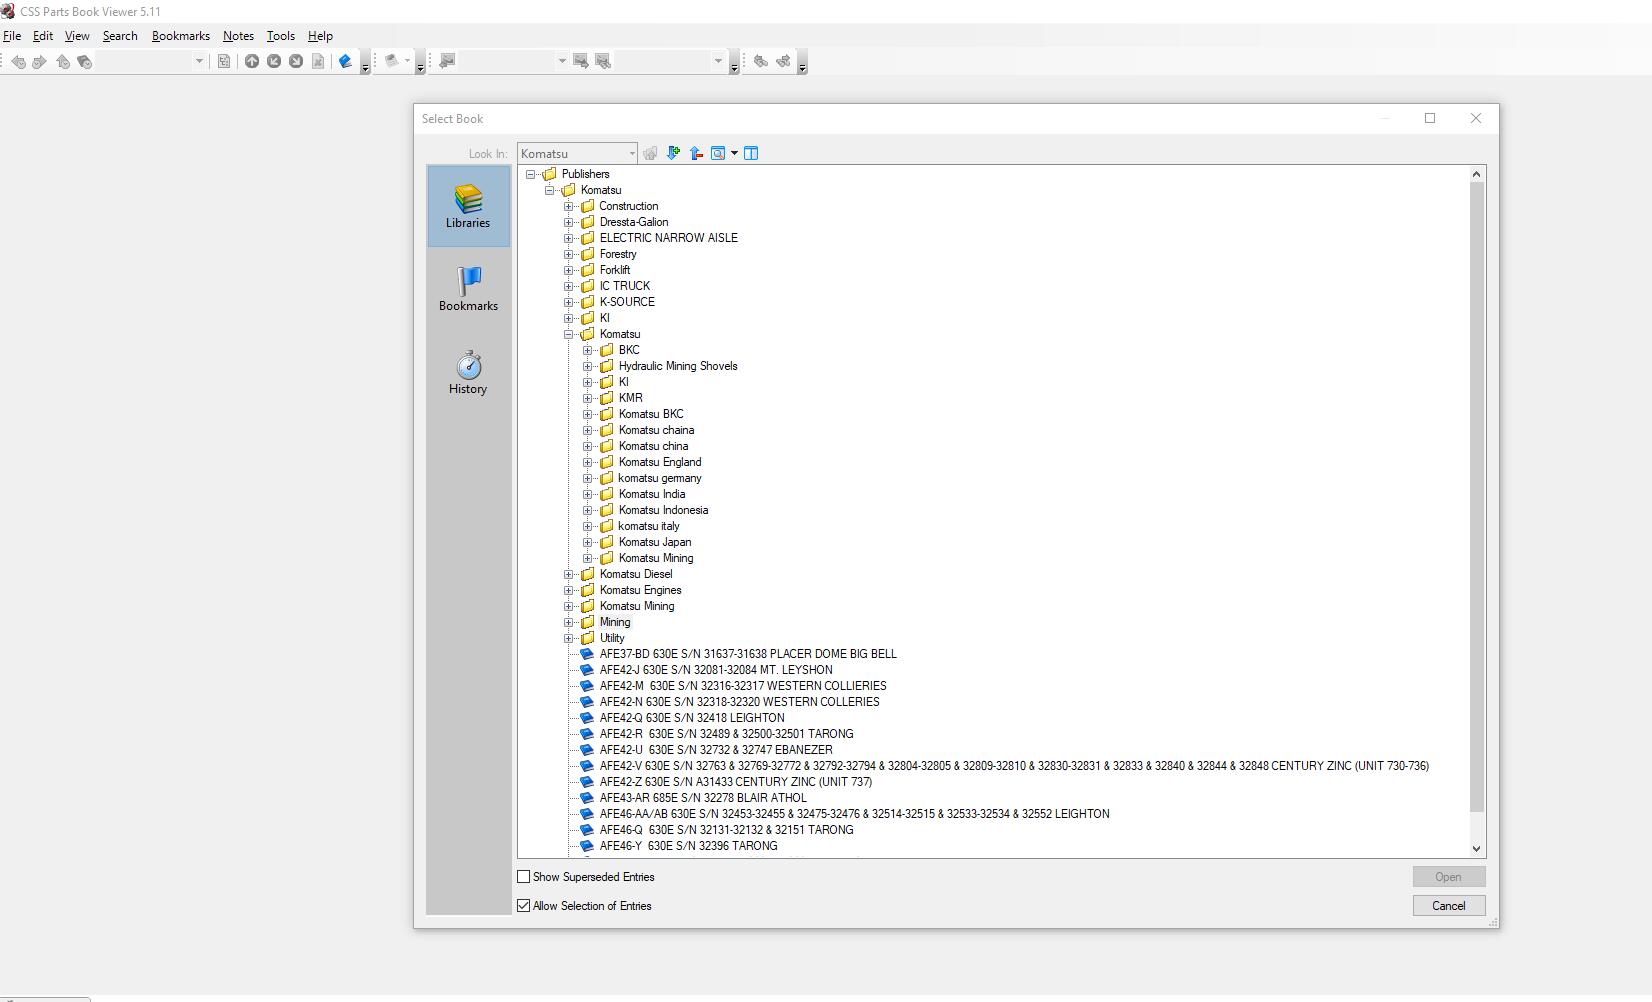Select the IC TRUCK folder
The image size is (1652, 1002).
click(x=625, y=286)
